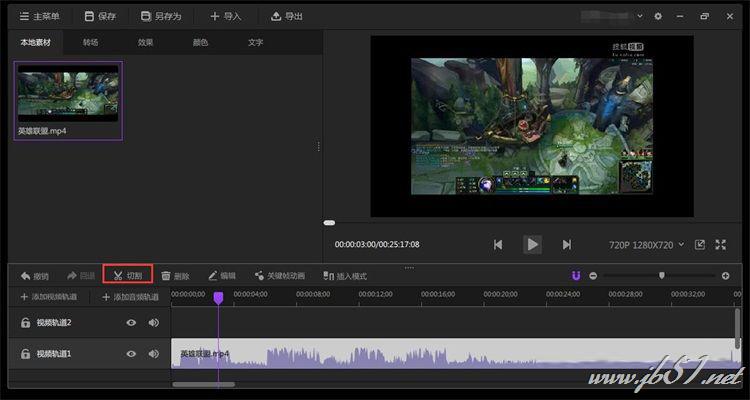Expand the account dropdown arrow beside settings
Viewport: 750px width, 400px height.
point(641,16)
